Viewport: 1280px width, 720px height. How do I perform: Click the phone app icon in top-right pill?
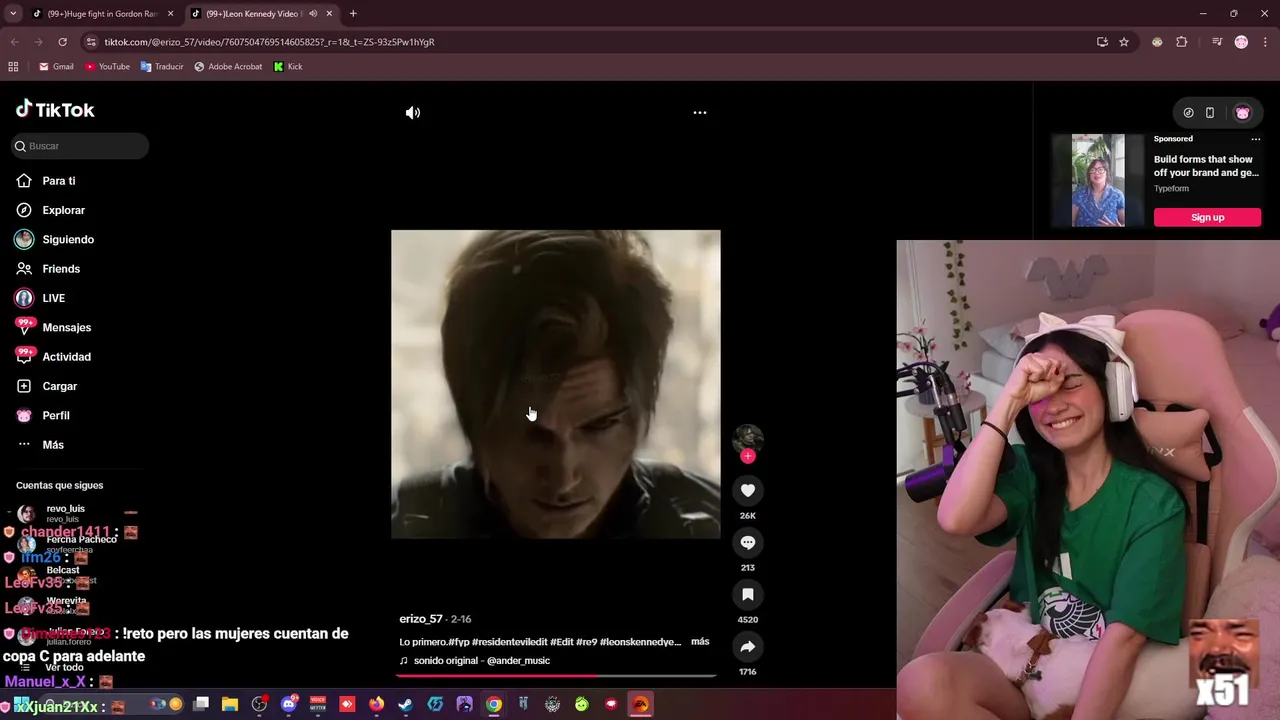coord(1209,113)
